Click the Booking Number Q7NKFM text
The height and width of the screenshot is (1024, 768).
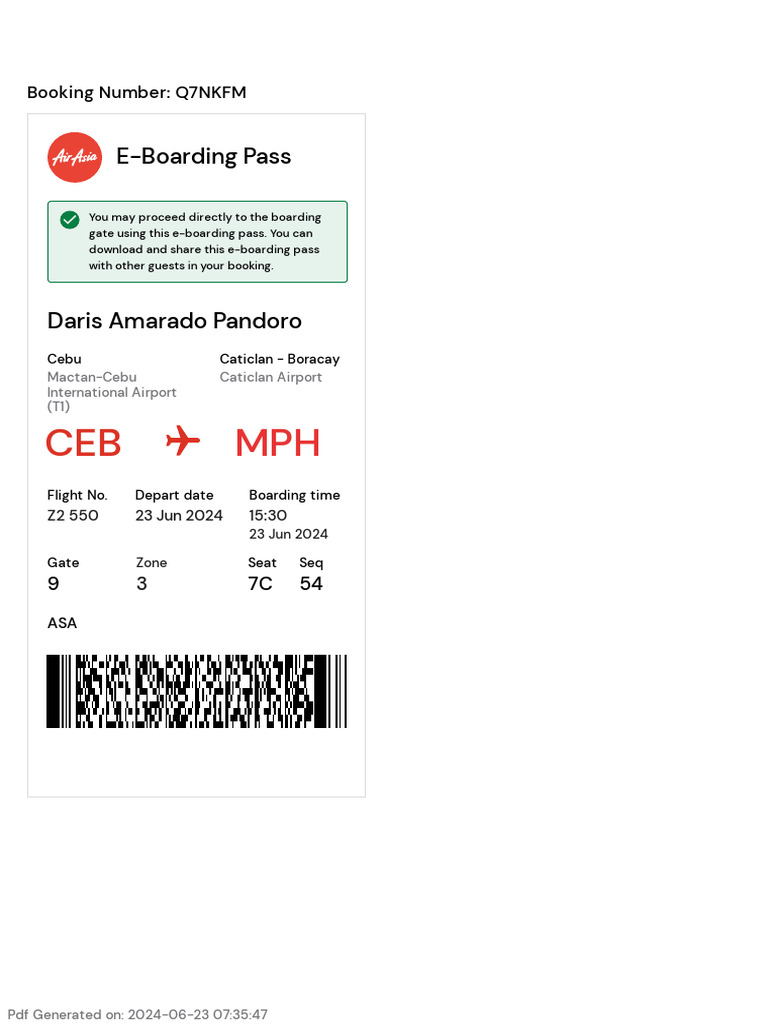(137, 93)
